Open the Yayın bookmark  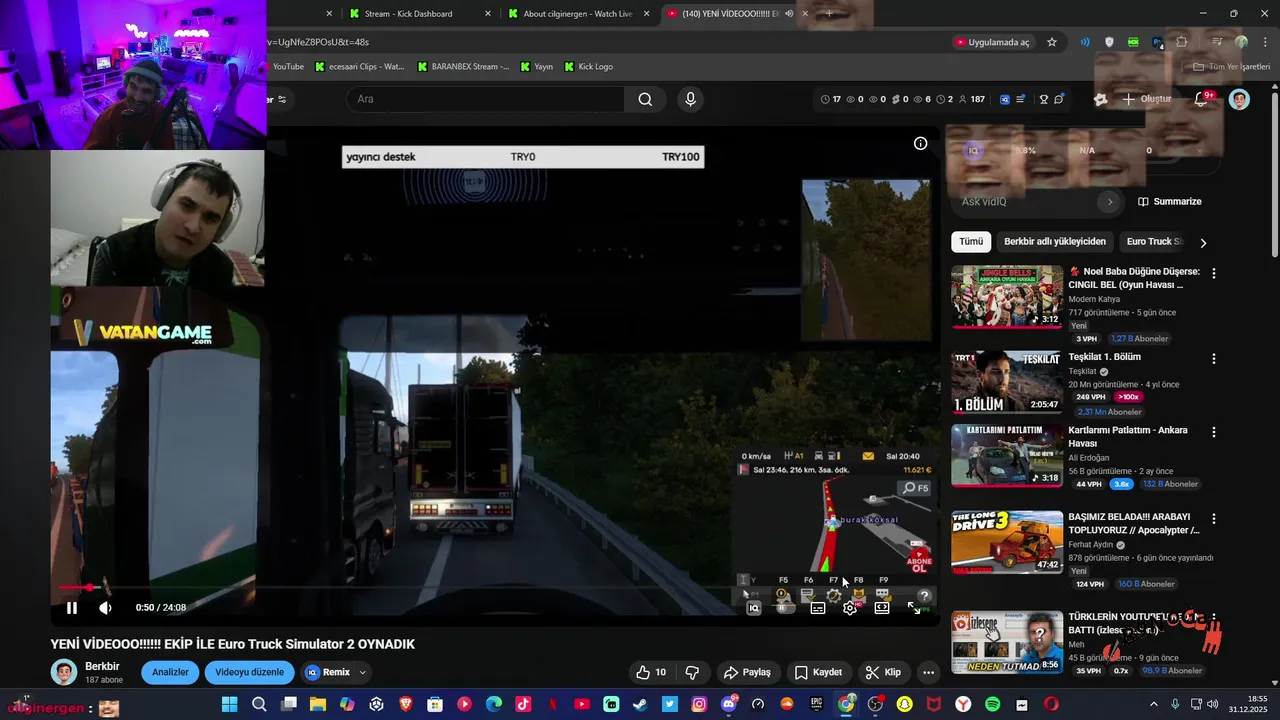pos(536,67)
